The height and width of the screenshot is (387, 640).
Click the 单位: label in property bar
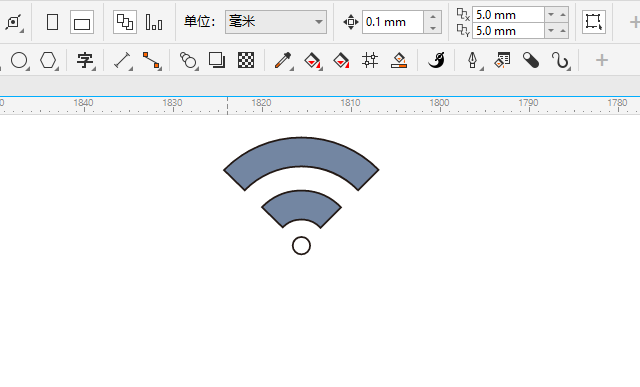click(x=200, y=22)
